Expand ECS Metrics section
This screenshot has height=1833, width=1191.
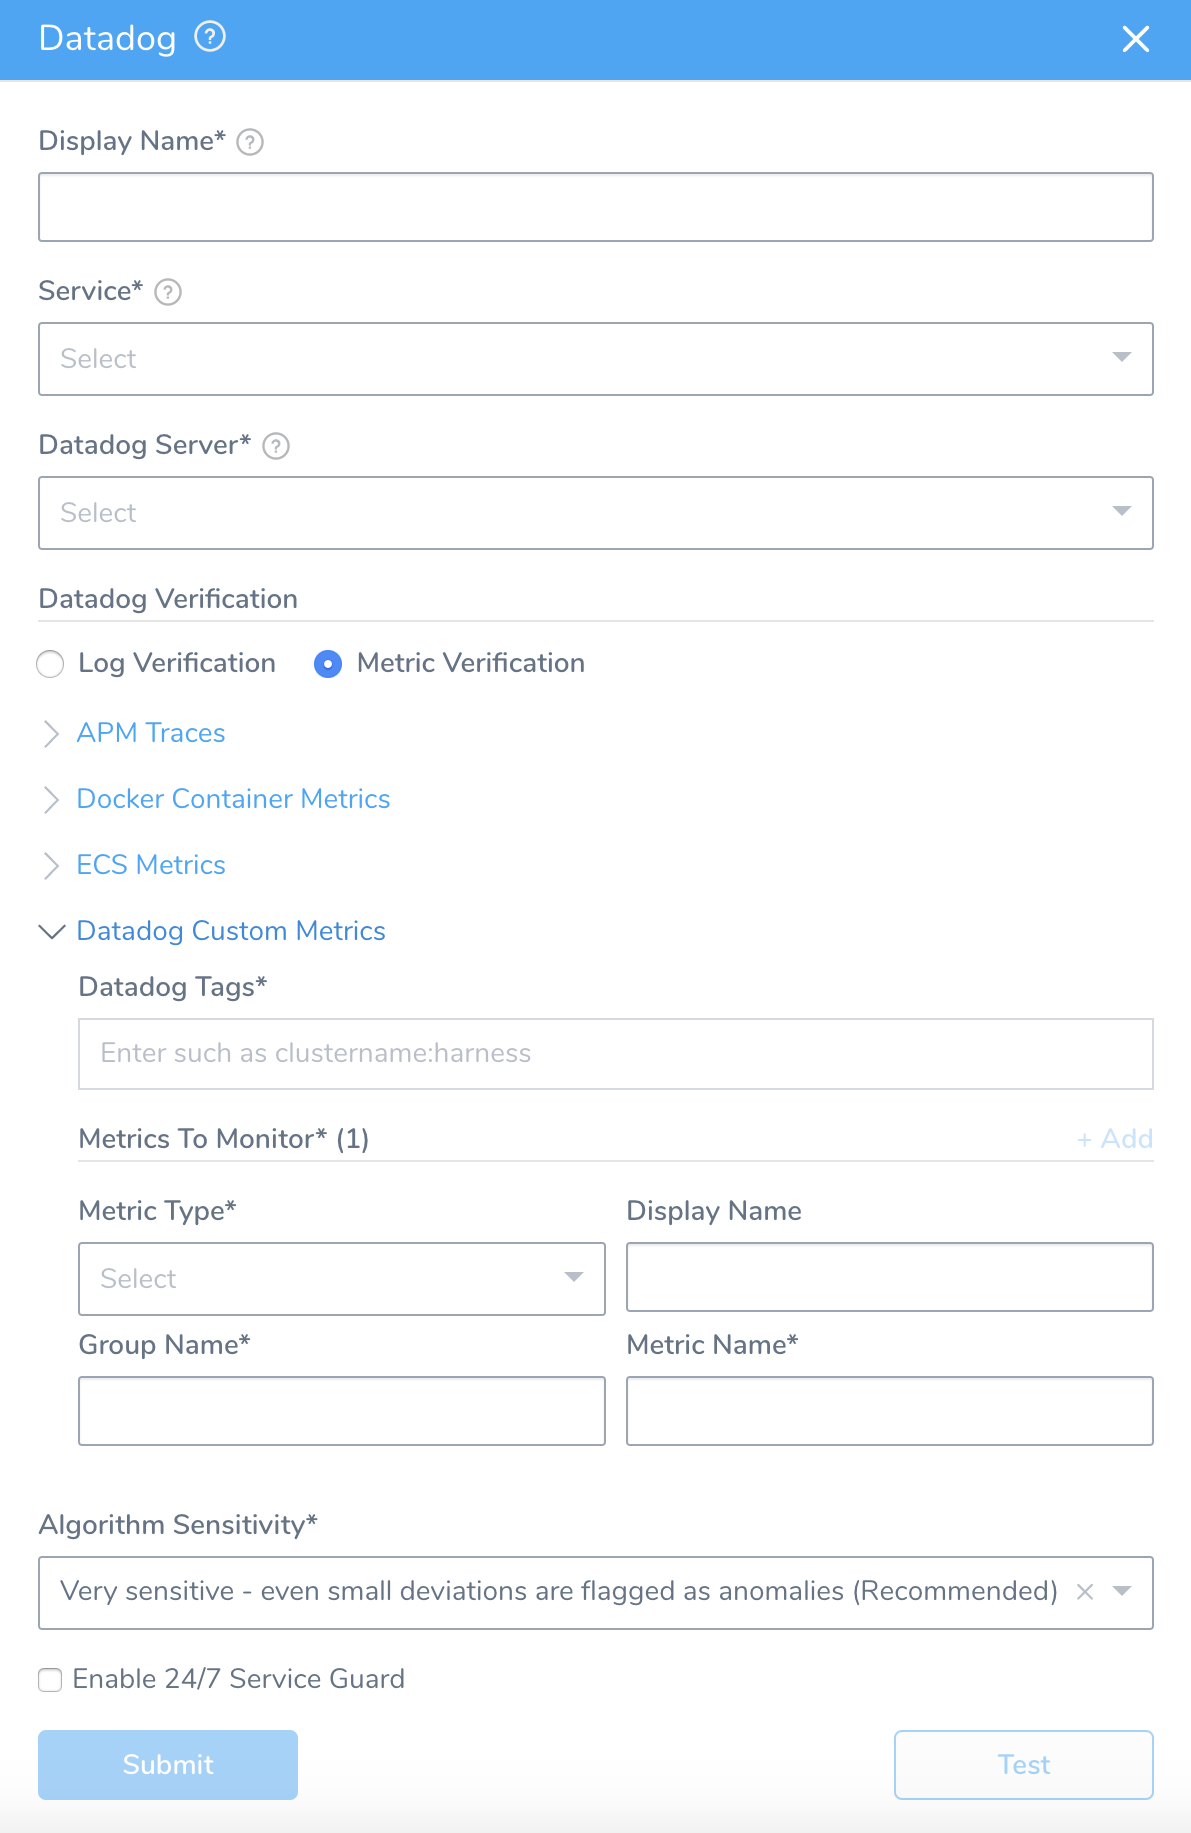pyautogui.click(x=151, y=865)
